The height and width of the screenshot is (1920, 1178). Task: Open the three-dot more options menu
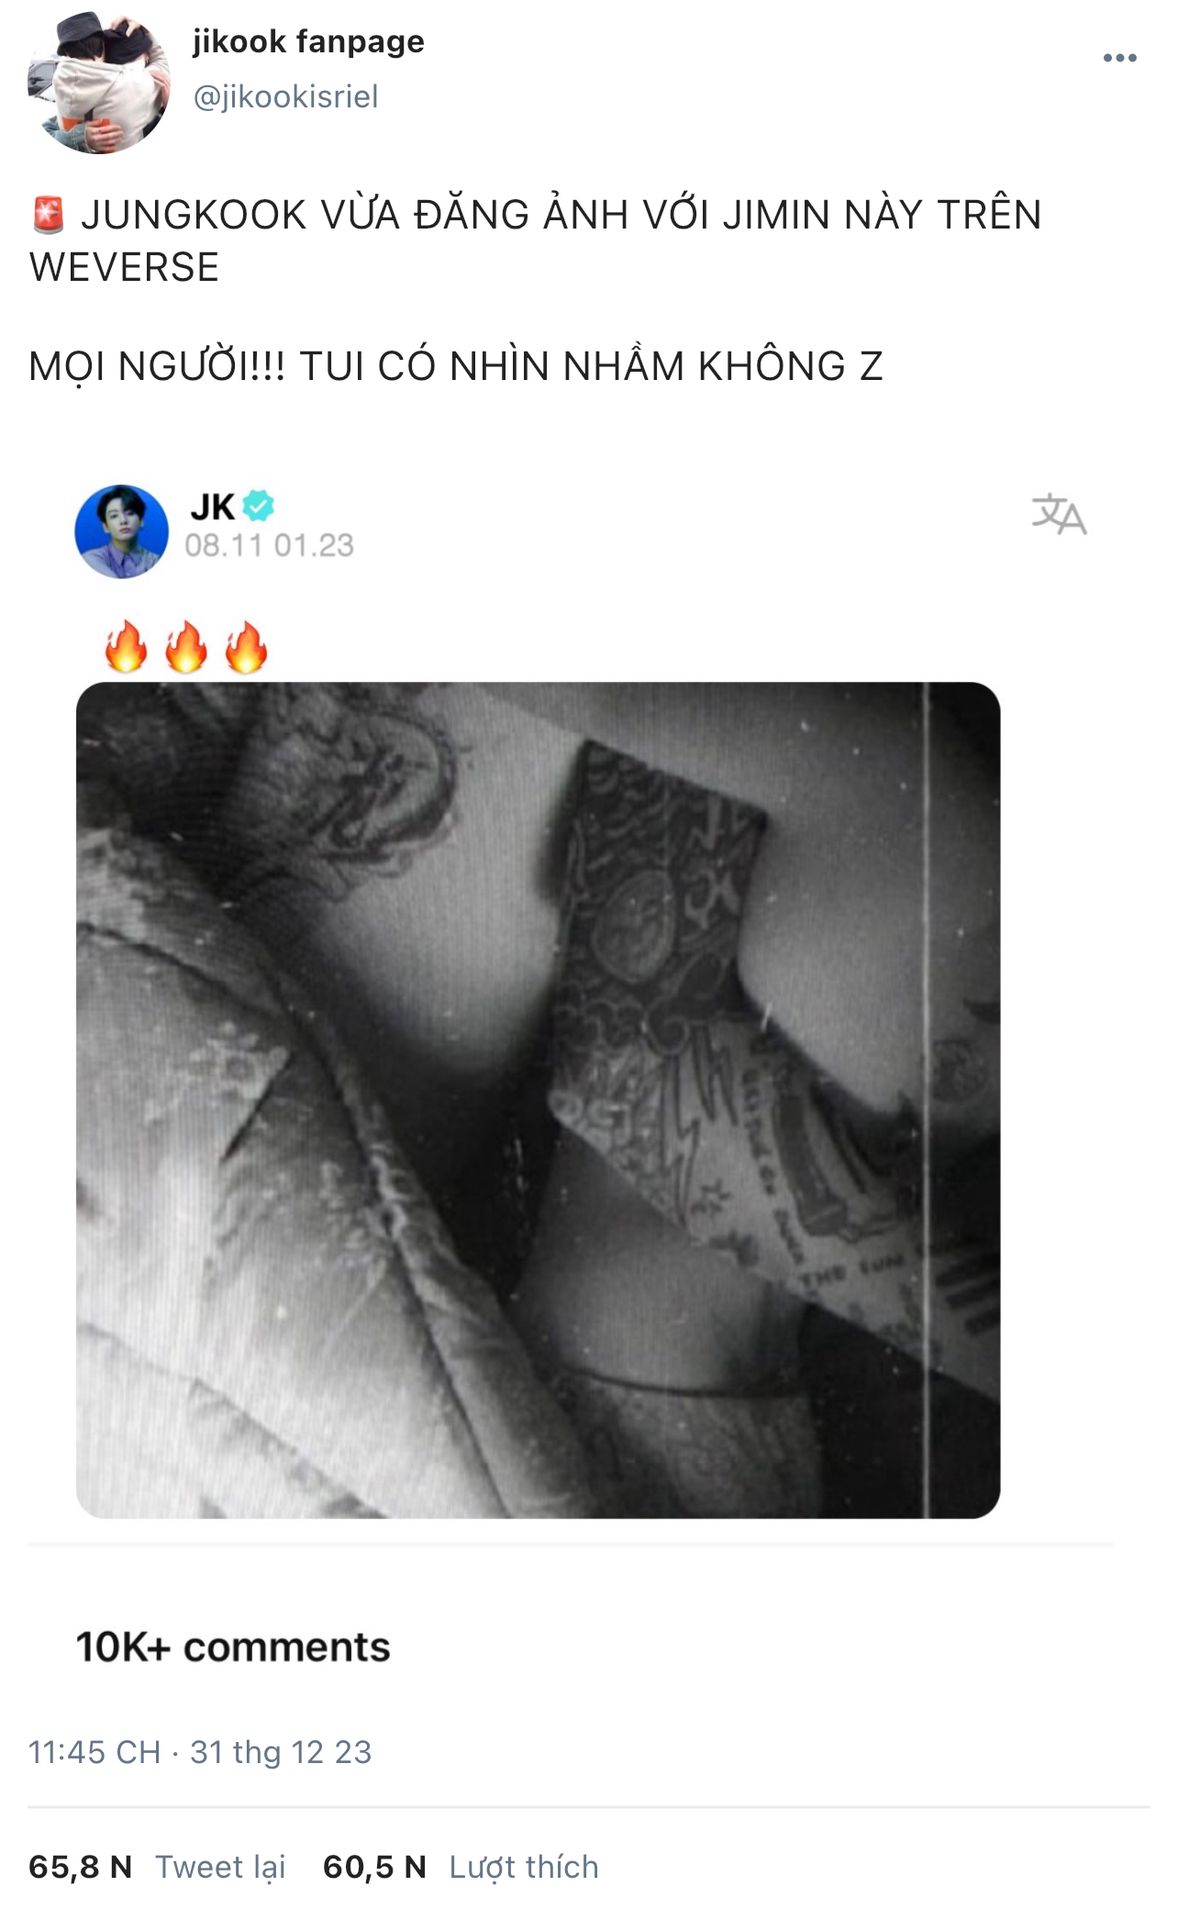[x=1119, y=58]
